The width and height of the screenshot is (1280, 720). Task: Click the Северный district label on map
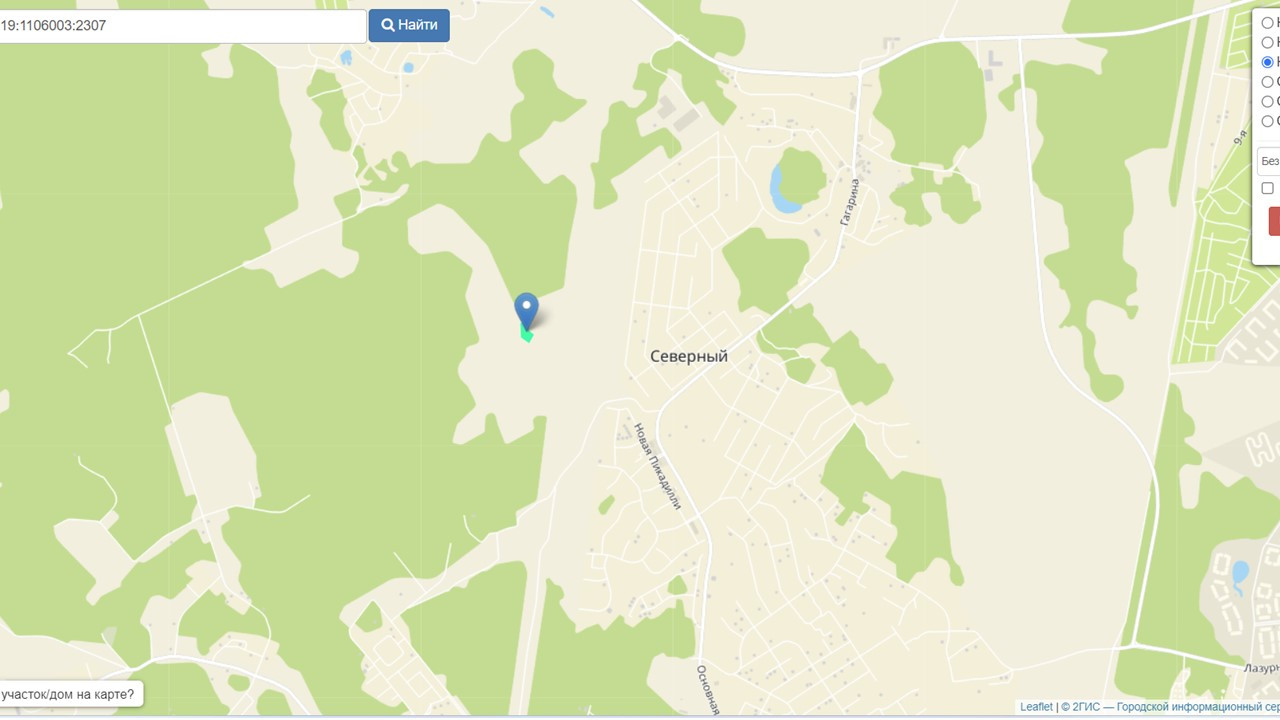(689, 356)
